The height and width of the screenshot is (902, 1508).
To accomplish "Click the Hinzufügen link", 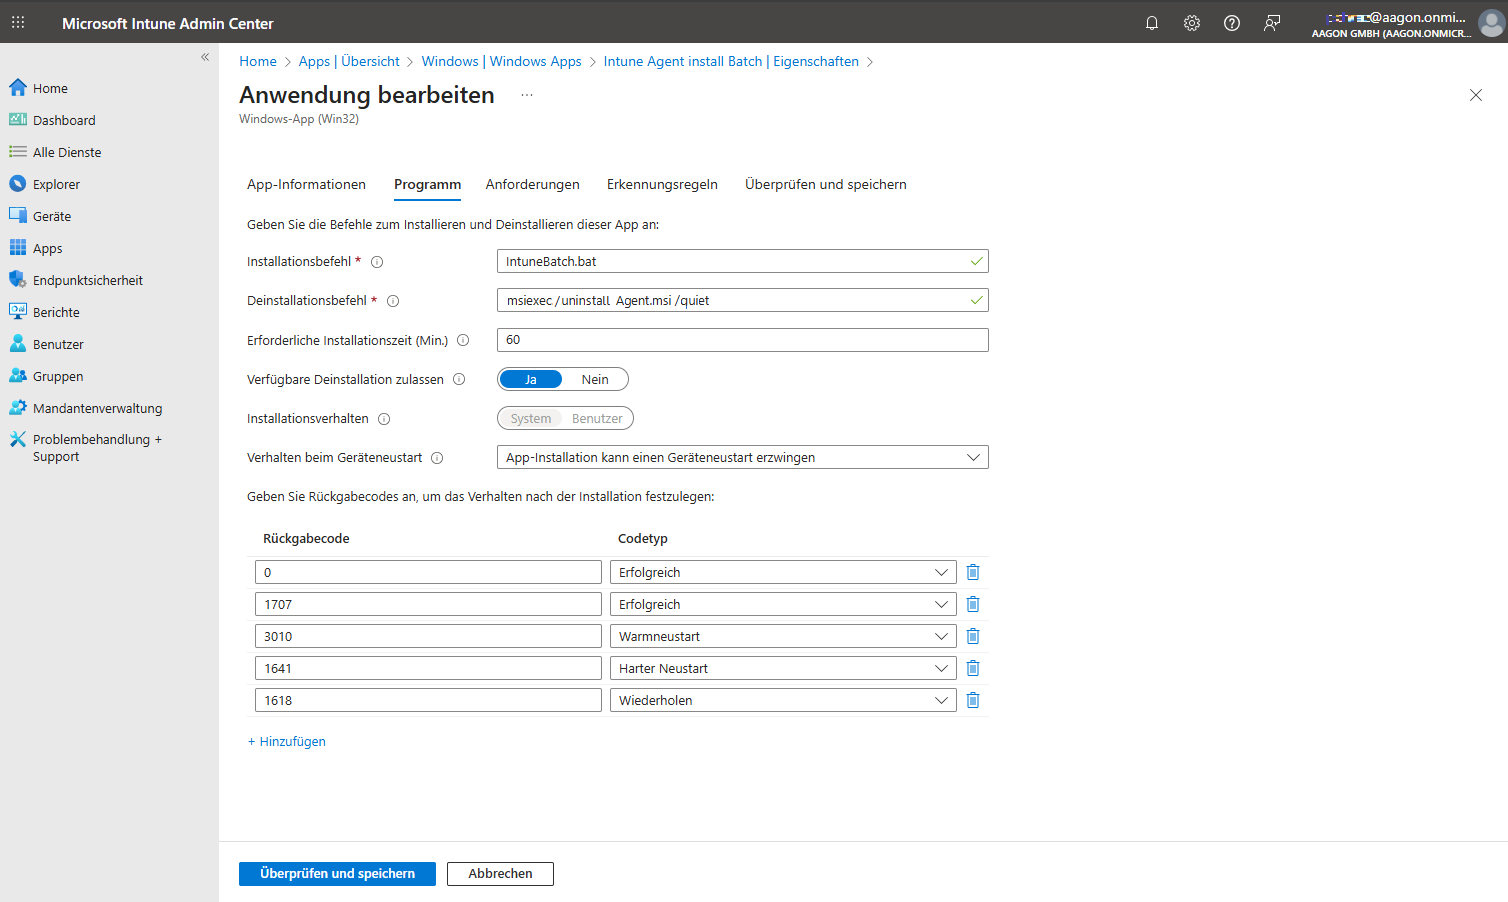I will 287,741.
